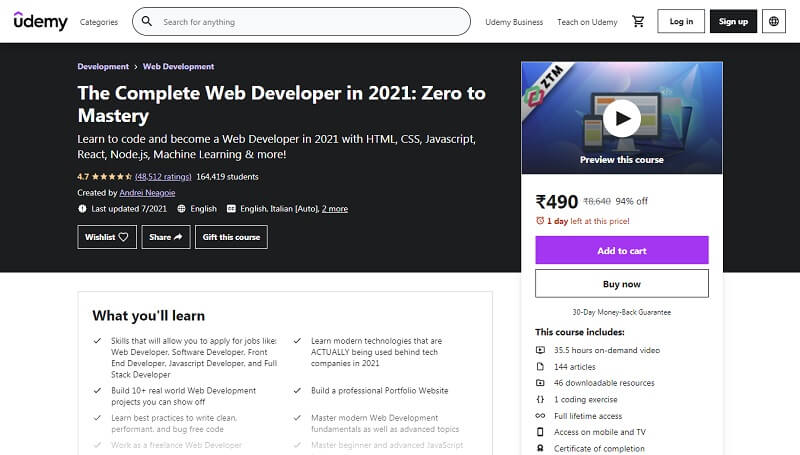Expand '2 more' caption languages
This screenshot has width=800, height=455.
335,209
